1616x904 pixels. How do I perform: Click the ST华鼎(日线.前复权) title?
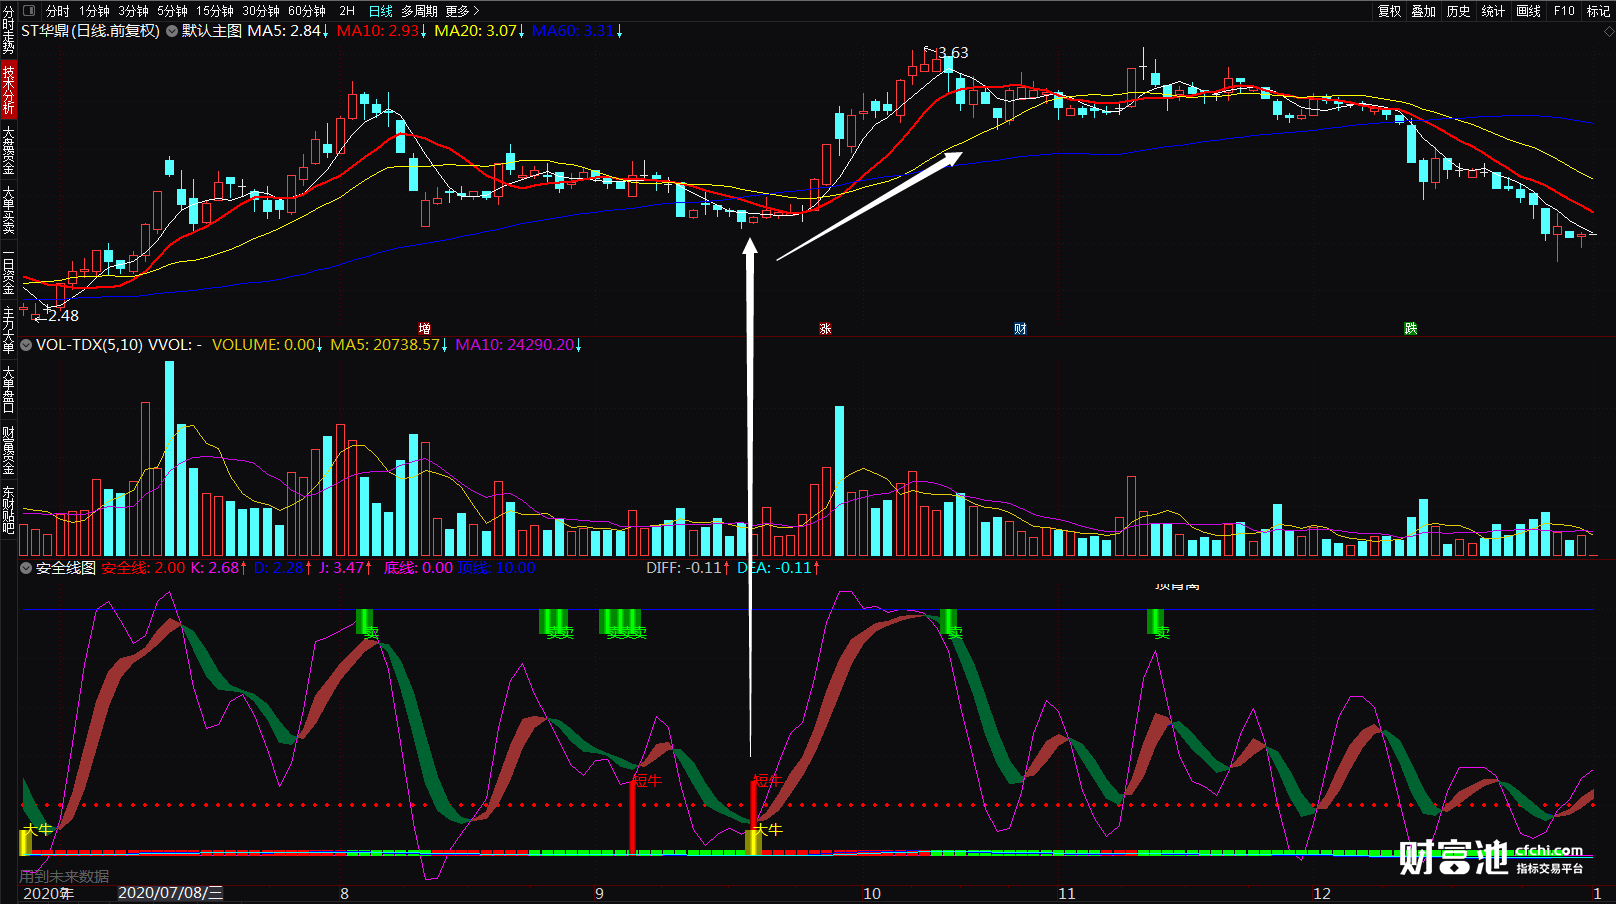[x=90, y=31]
